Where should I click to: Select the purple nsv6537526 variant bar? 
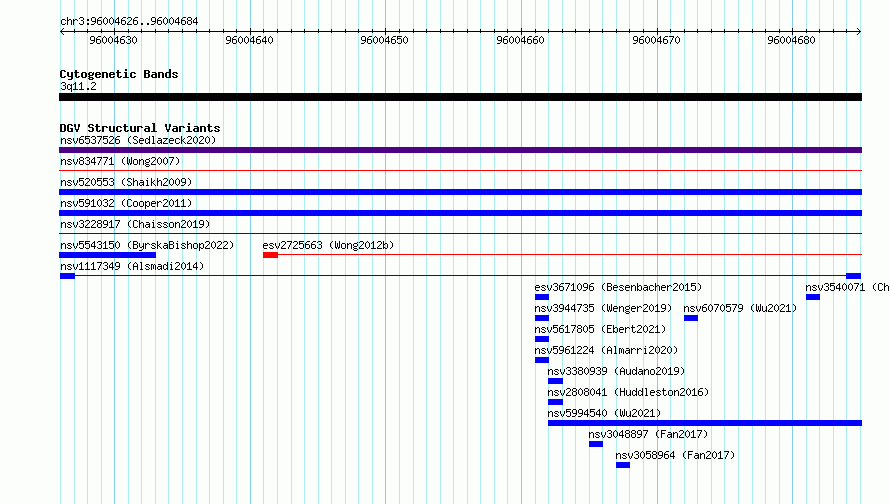(460, 150)
